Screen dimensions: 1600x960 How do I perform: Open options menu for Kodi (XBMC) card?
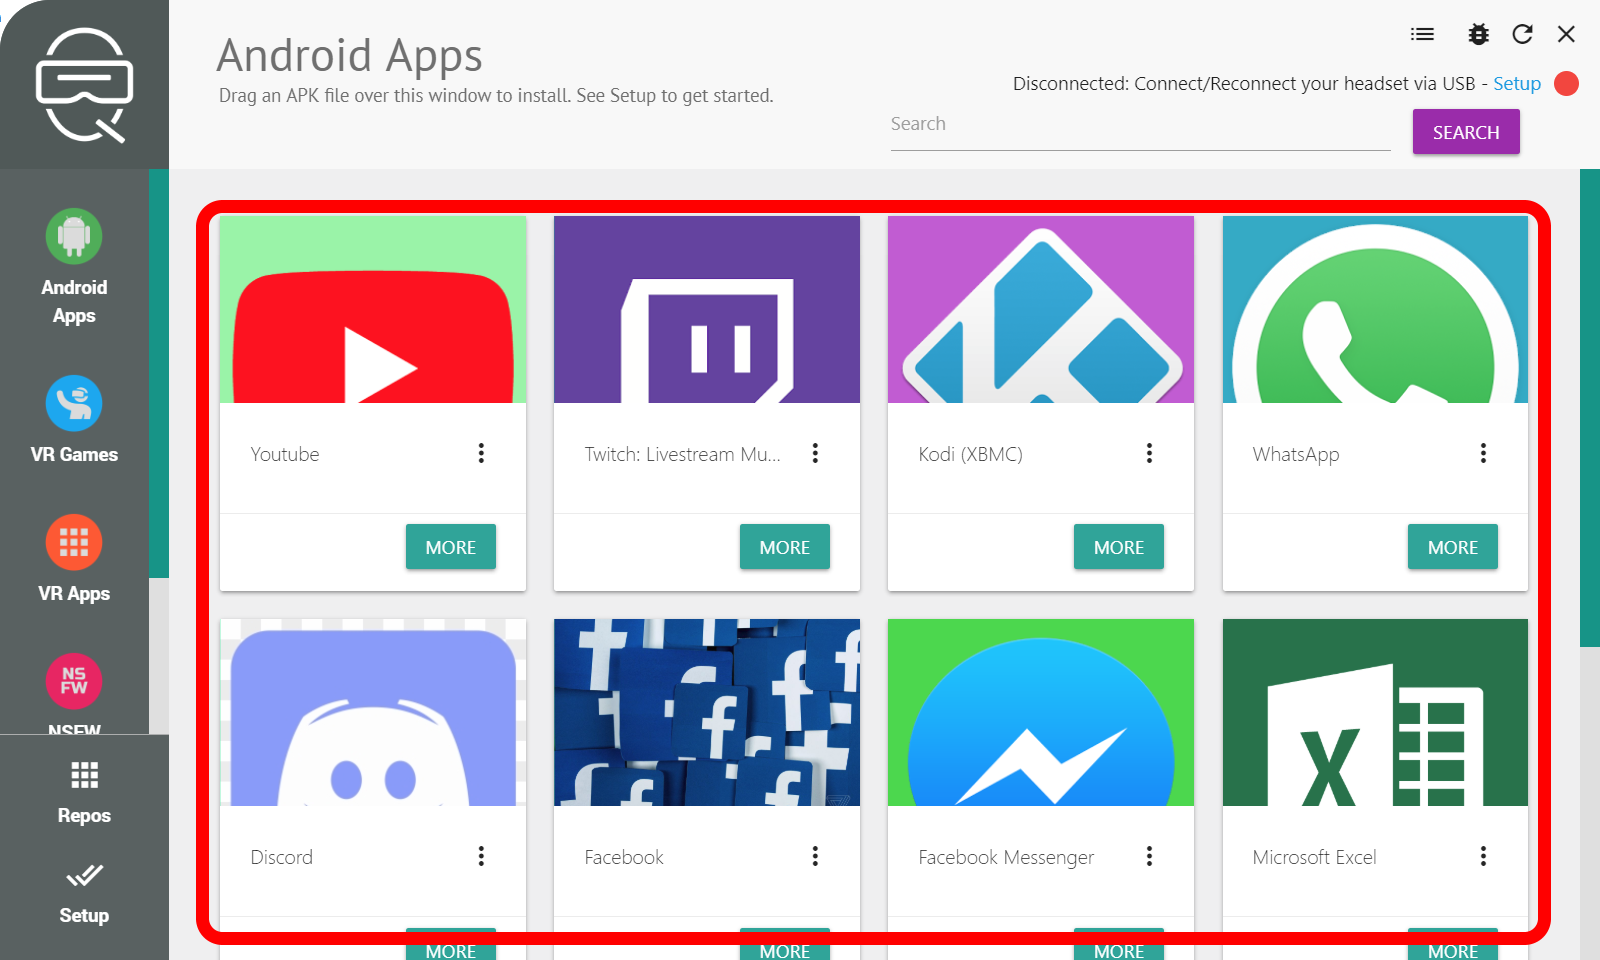point(1149,453)
